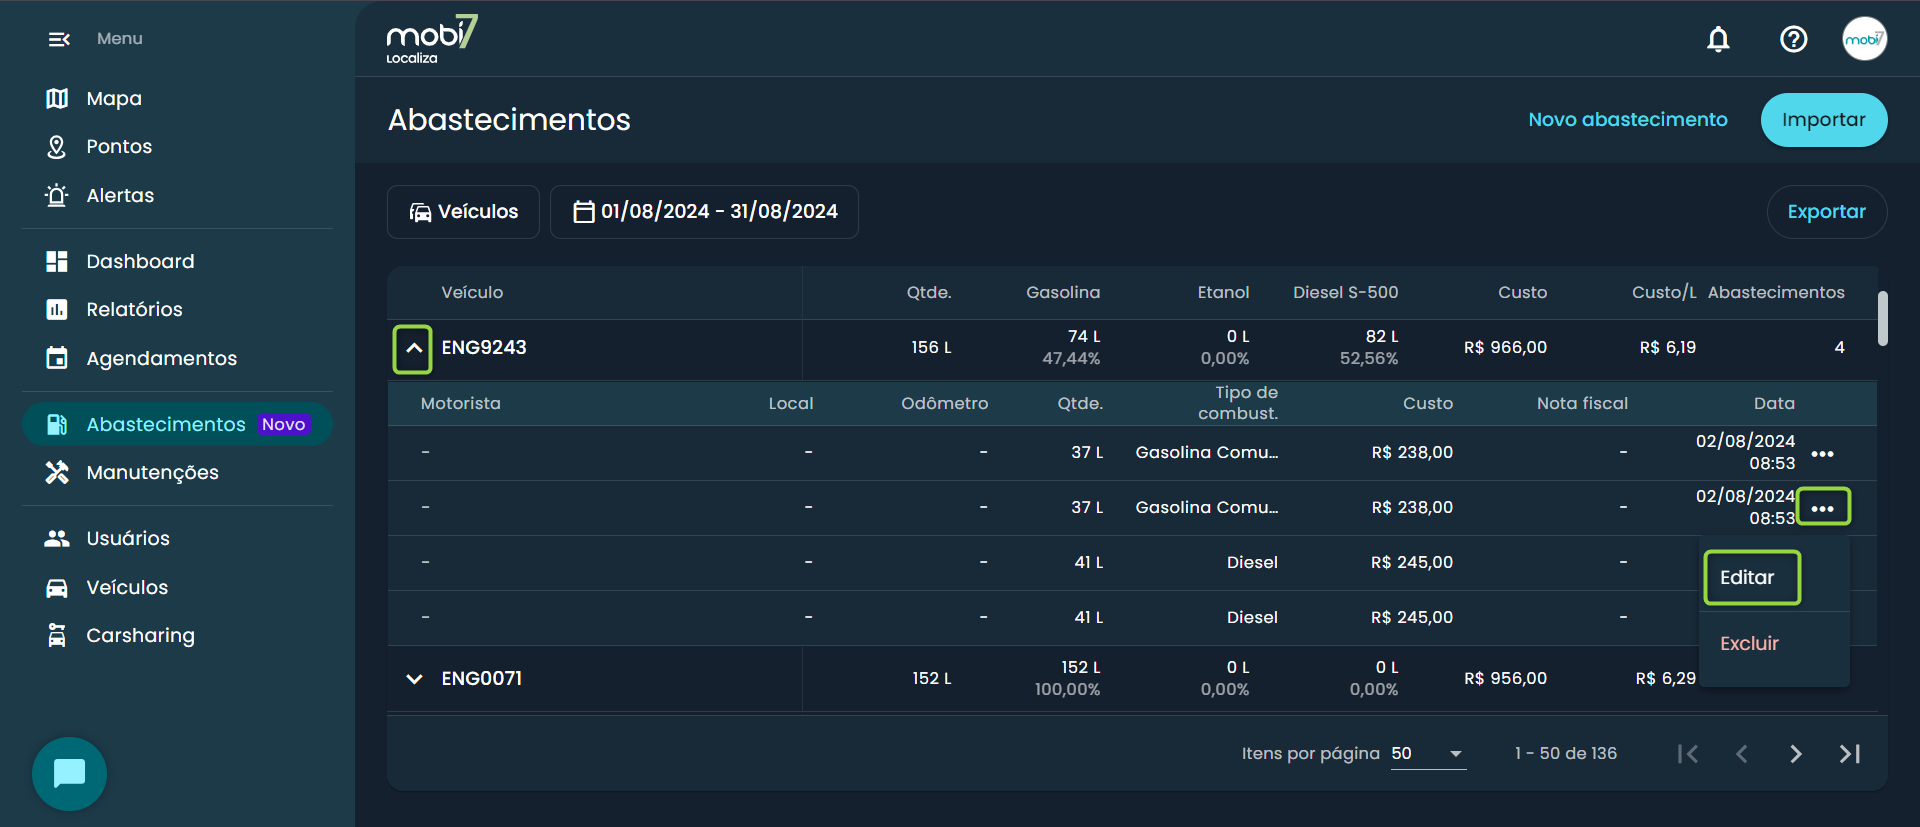Open the Alertas siren icon

57,195
